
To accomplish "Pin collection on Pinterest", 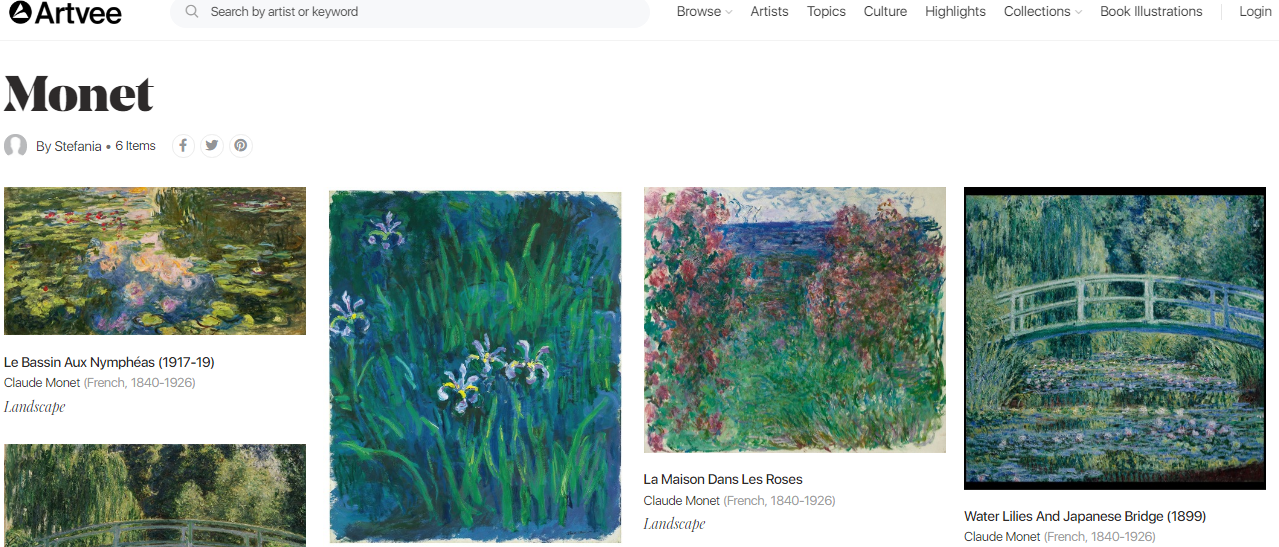I will tap(241, 146).
